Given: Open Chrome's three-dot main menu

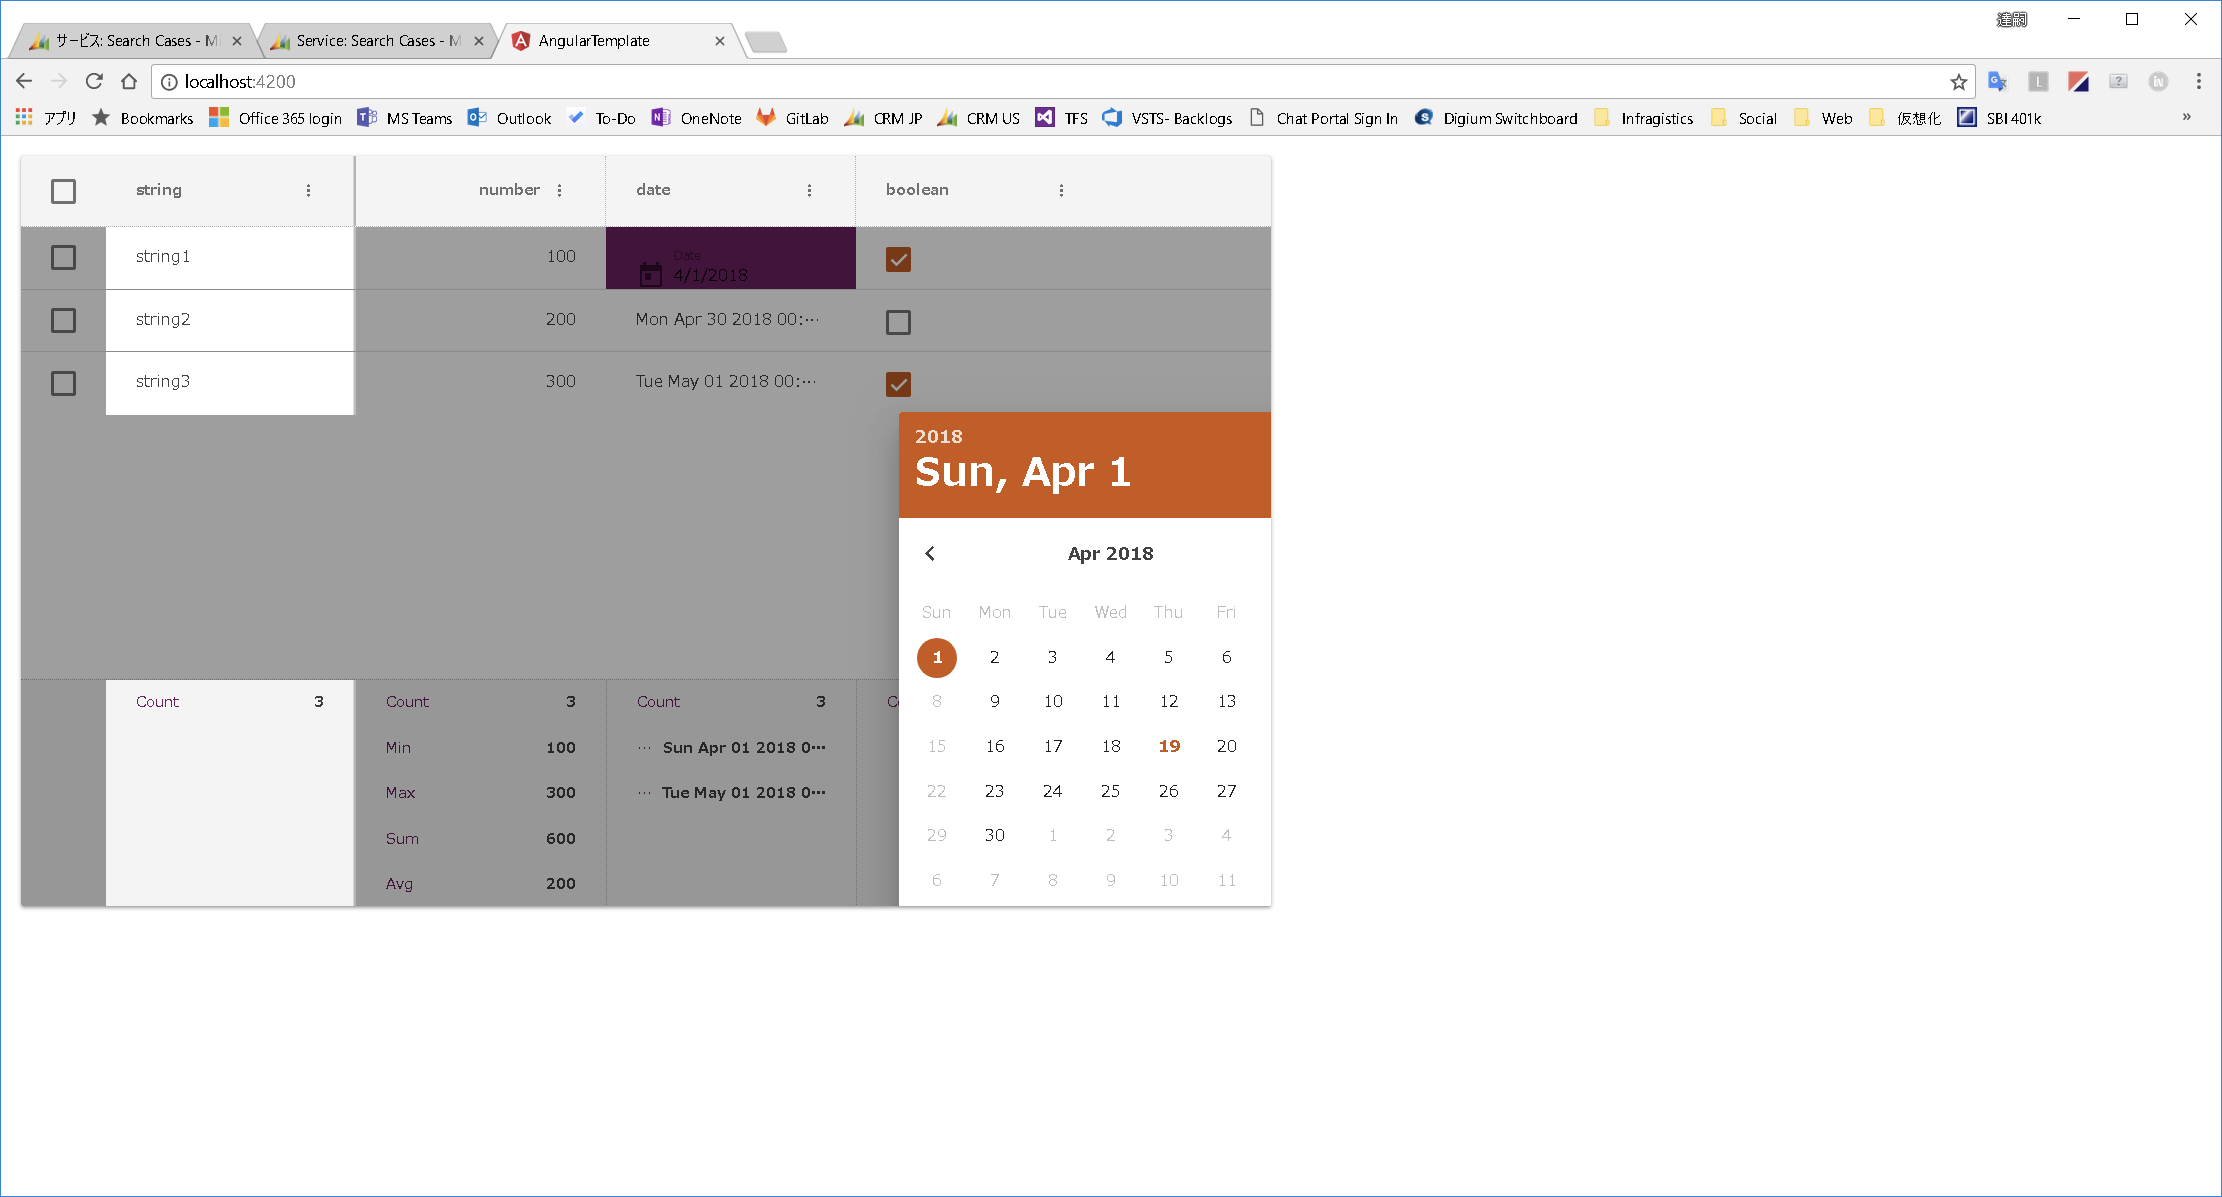Looking at the screenshot, I should click(x=2198, y=82).
